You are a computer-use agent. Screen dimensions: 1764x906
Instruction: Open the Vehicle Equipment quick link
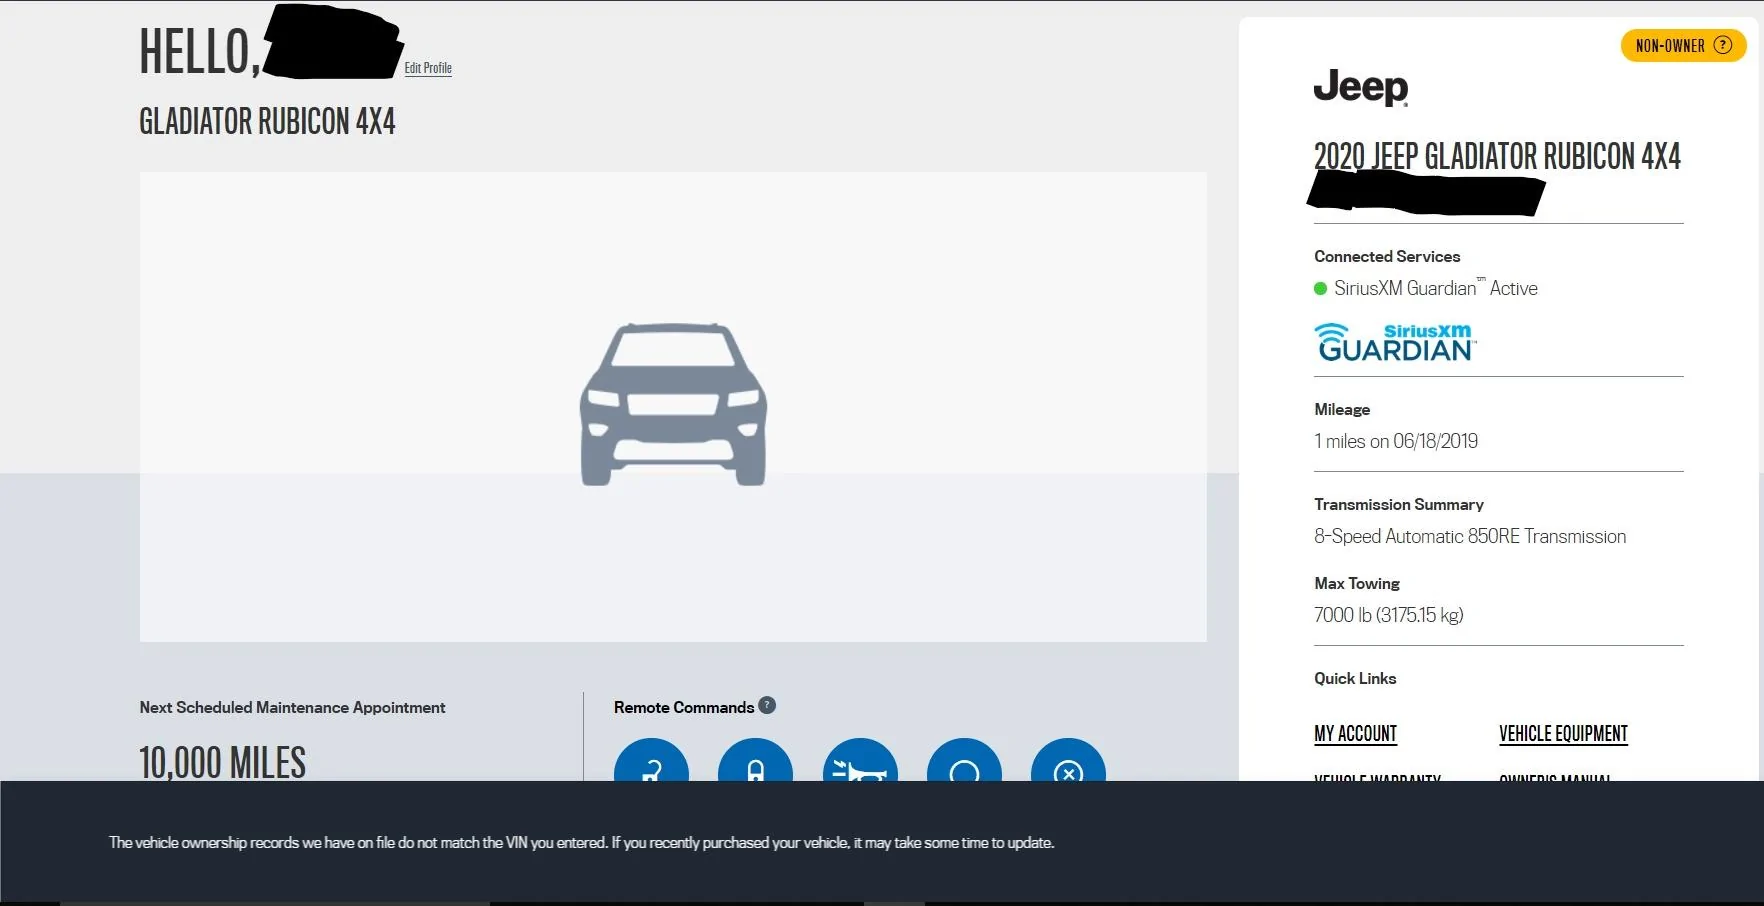pos(1563,733)
